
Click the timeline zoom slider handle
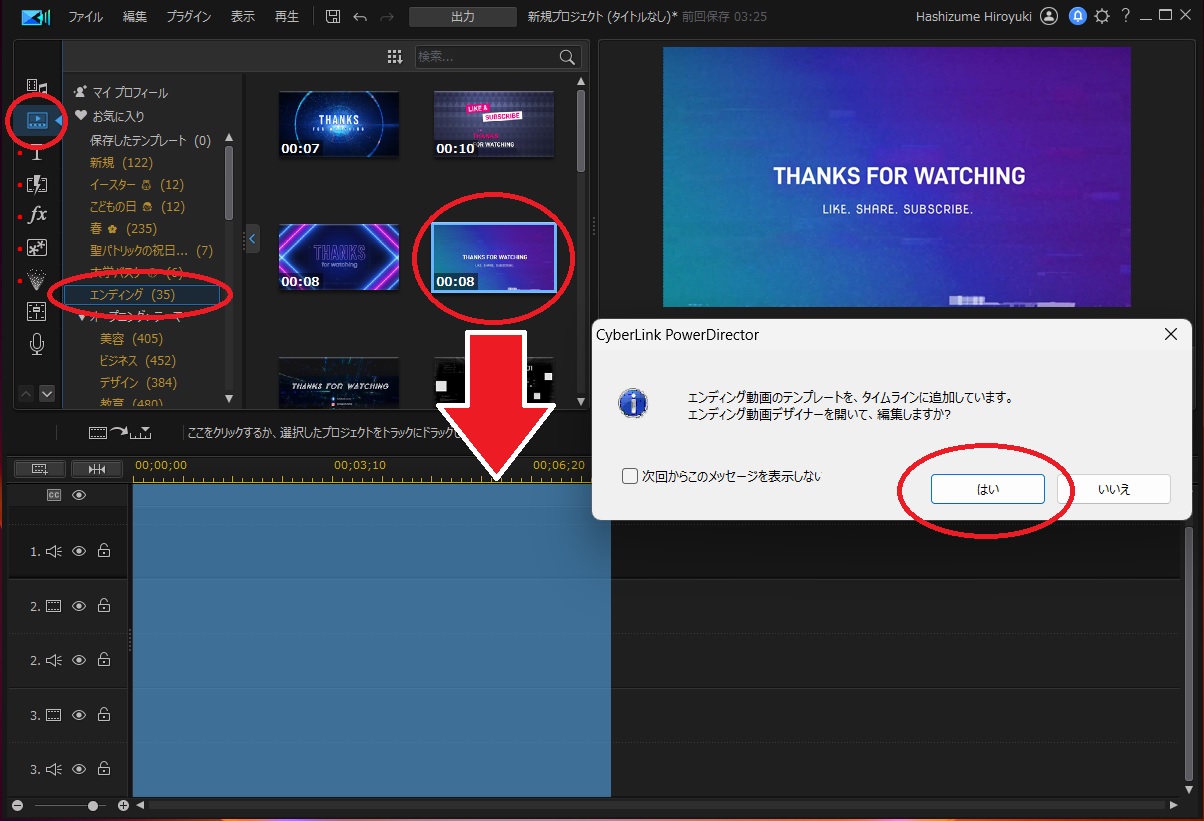pyautogui.click(x=93, y=805)
